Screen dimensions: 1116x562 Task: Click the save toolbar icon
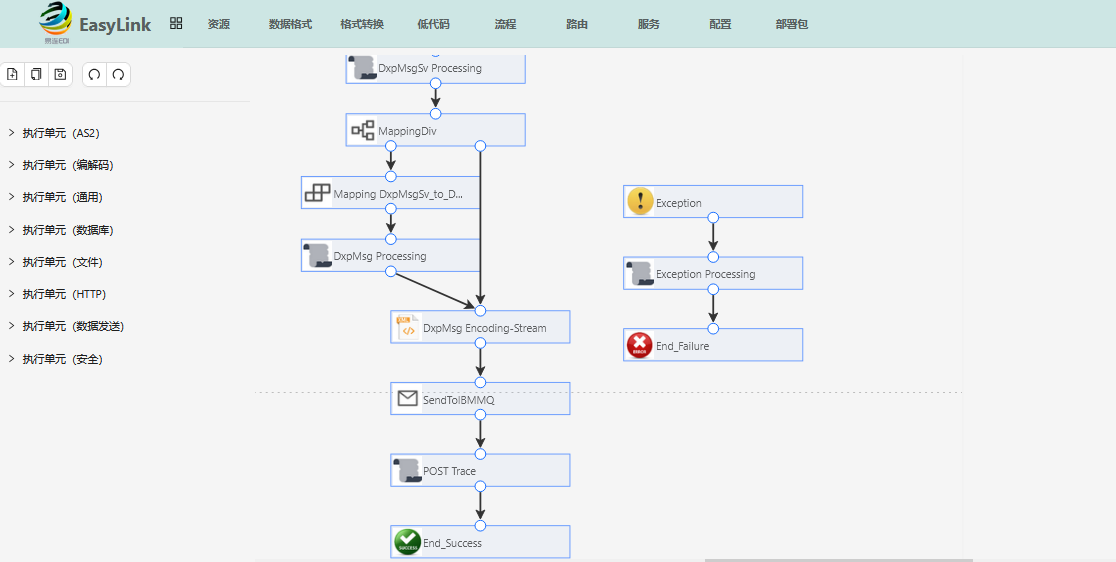click(x=60, y=74)
